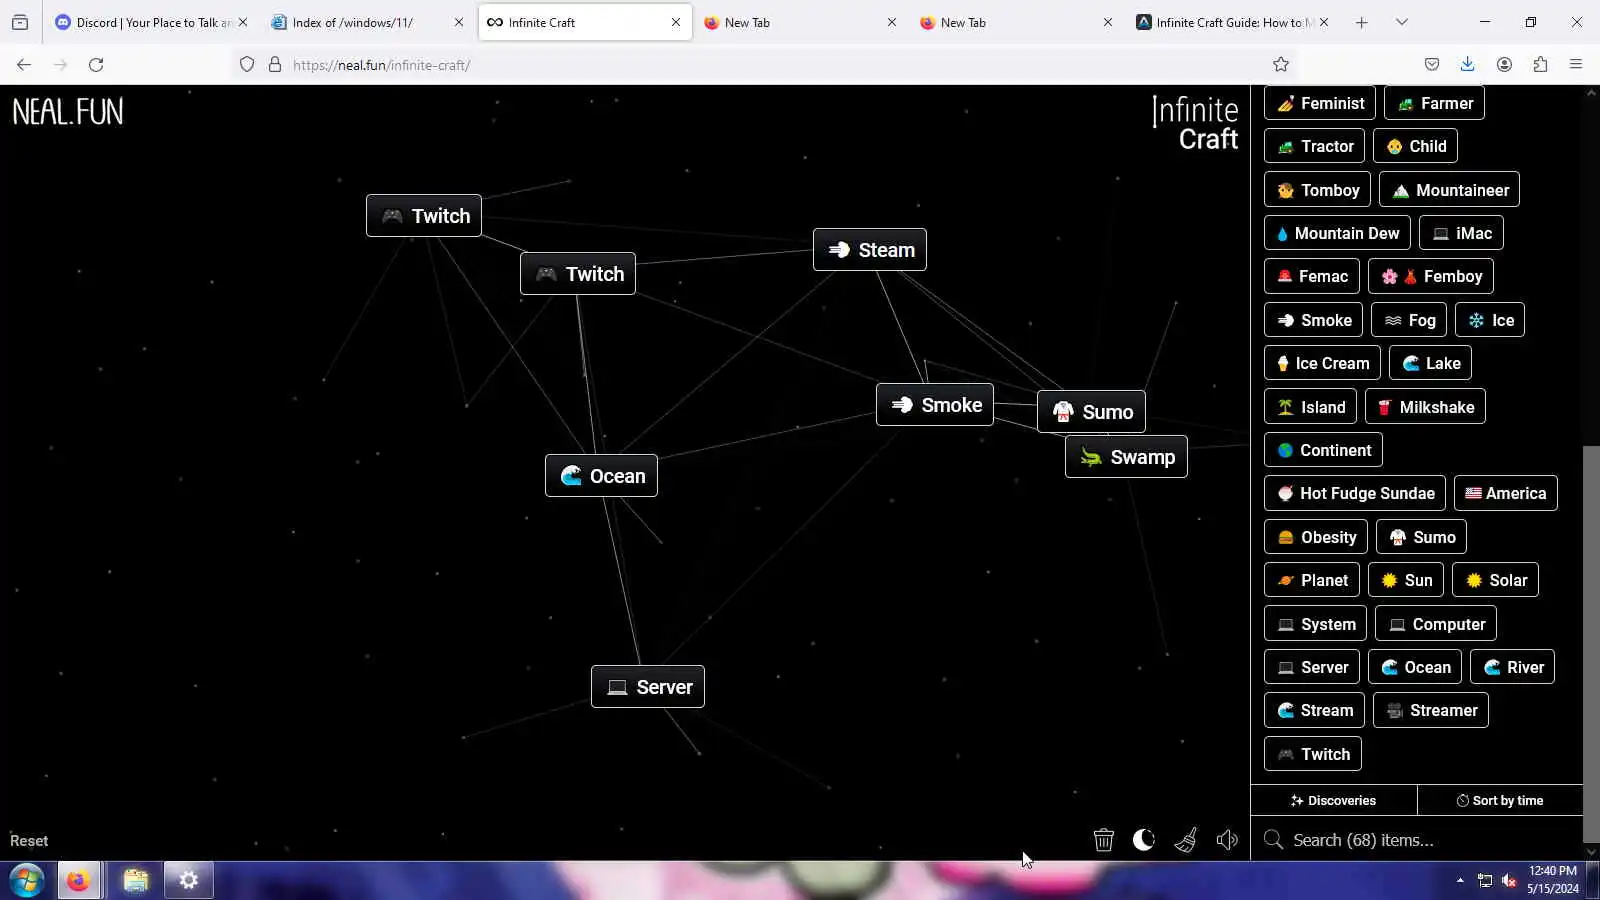Click the Swamp element on the canvas

(1126, 457)
